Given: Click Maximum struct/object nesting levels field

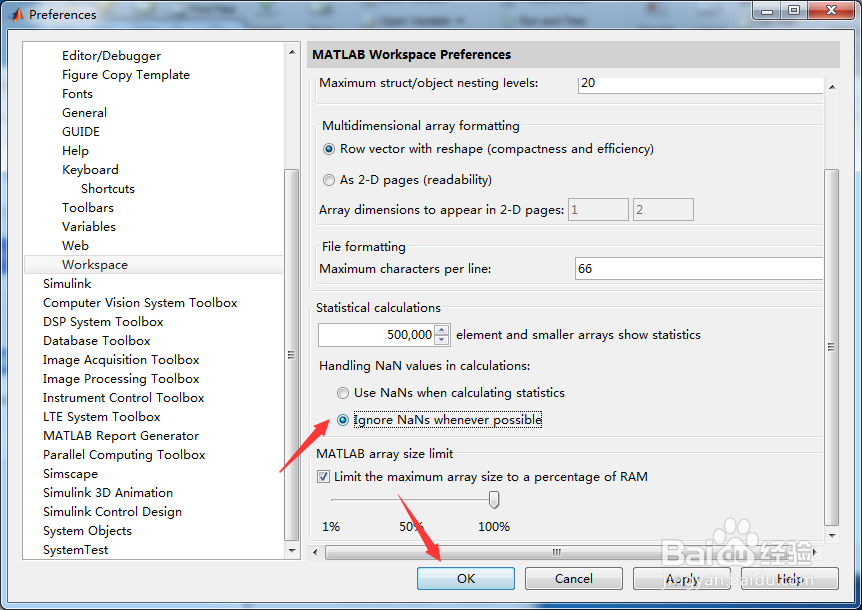Looking at the screenshot, I should click(700, 84).
